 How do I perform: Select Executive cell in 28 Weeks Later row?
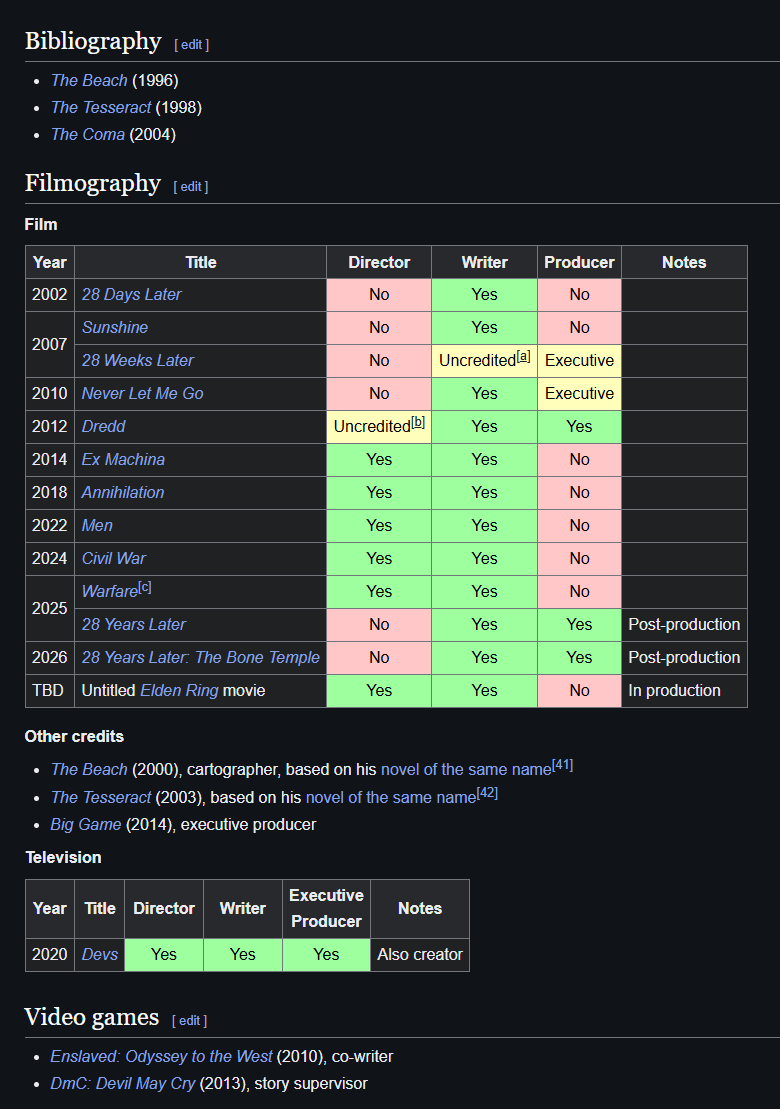579,360
